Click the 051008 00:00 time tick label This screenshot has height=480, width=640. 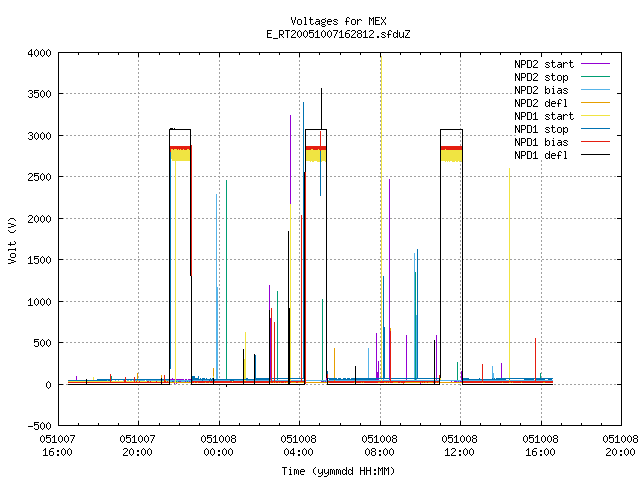click(x=218, y=446)
